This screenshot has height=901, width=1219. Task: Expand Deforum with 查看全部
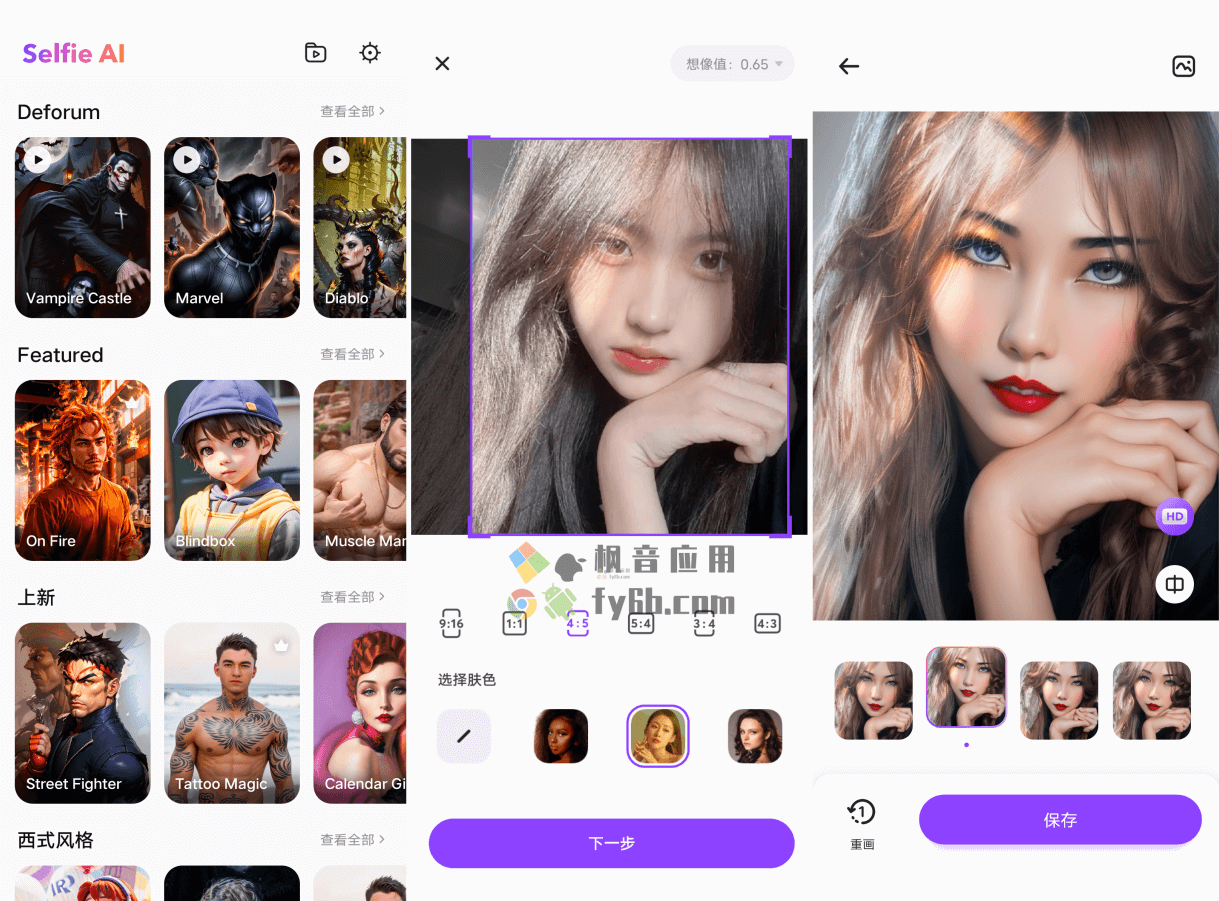352,111
